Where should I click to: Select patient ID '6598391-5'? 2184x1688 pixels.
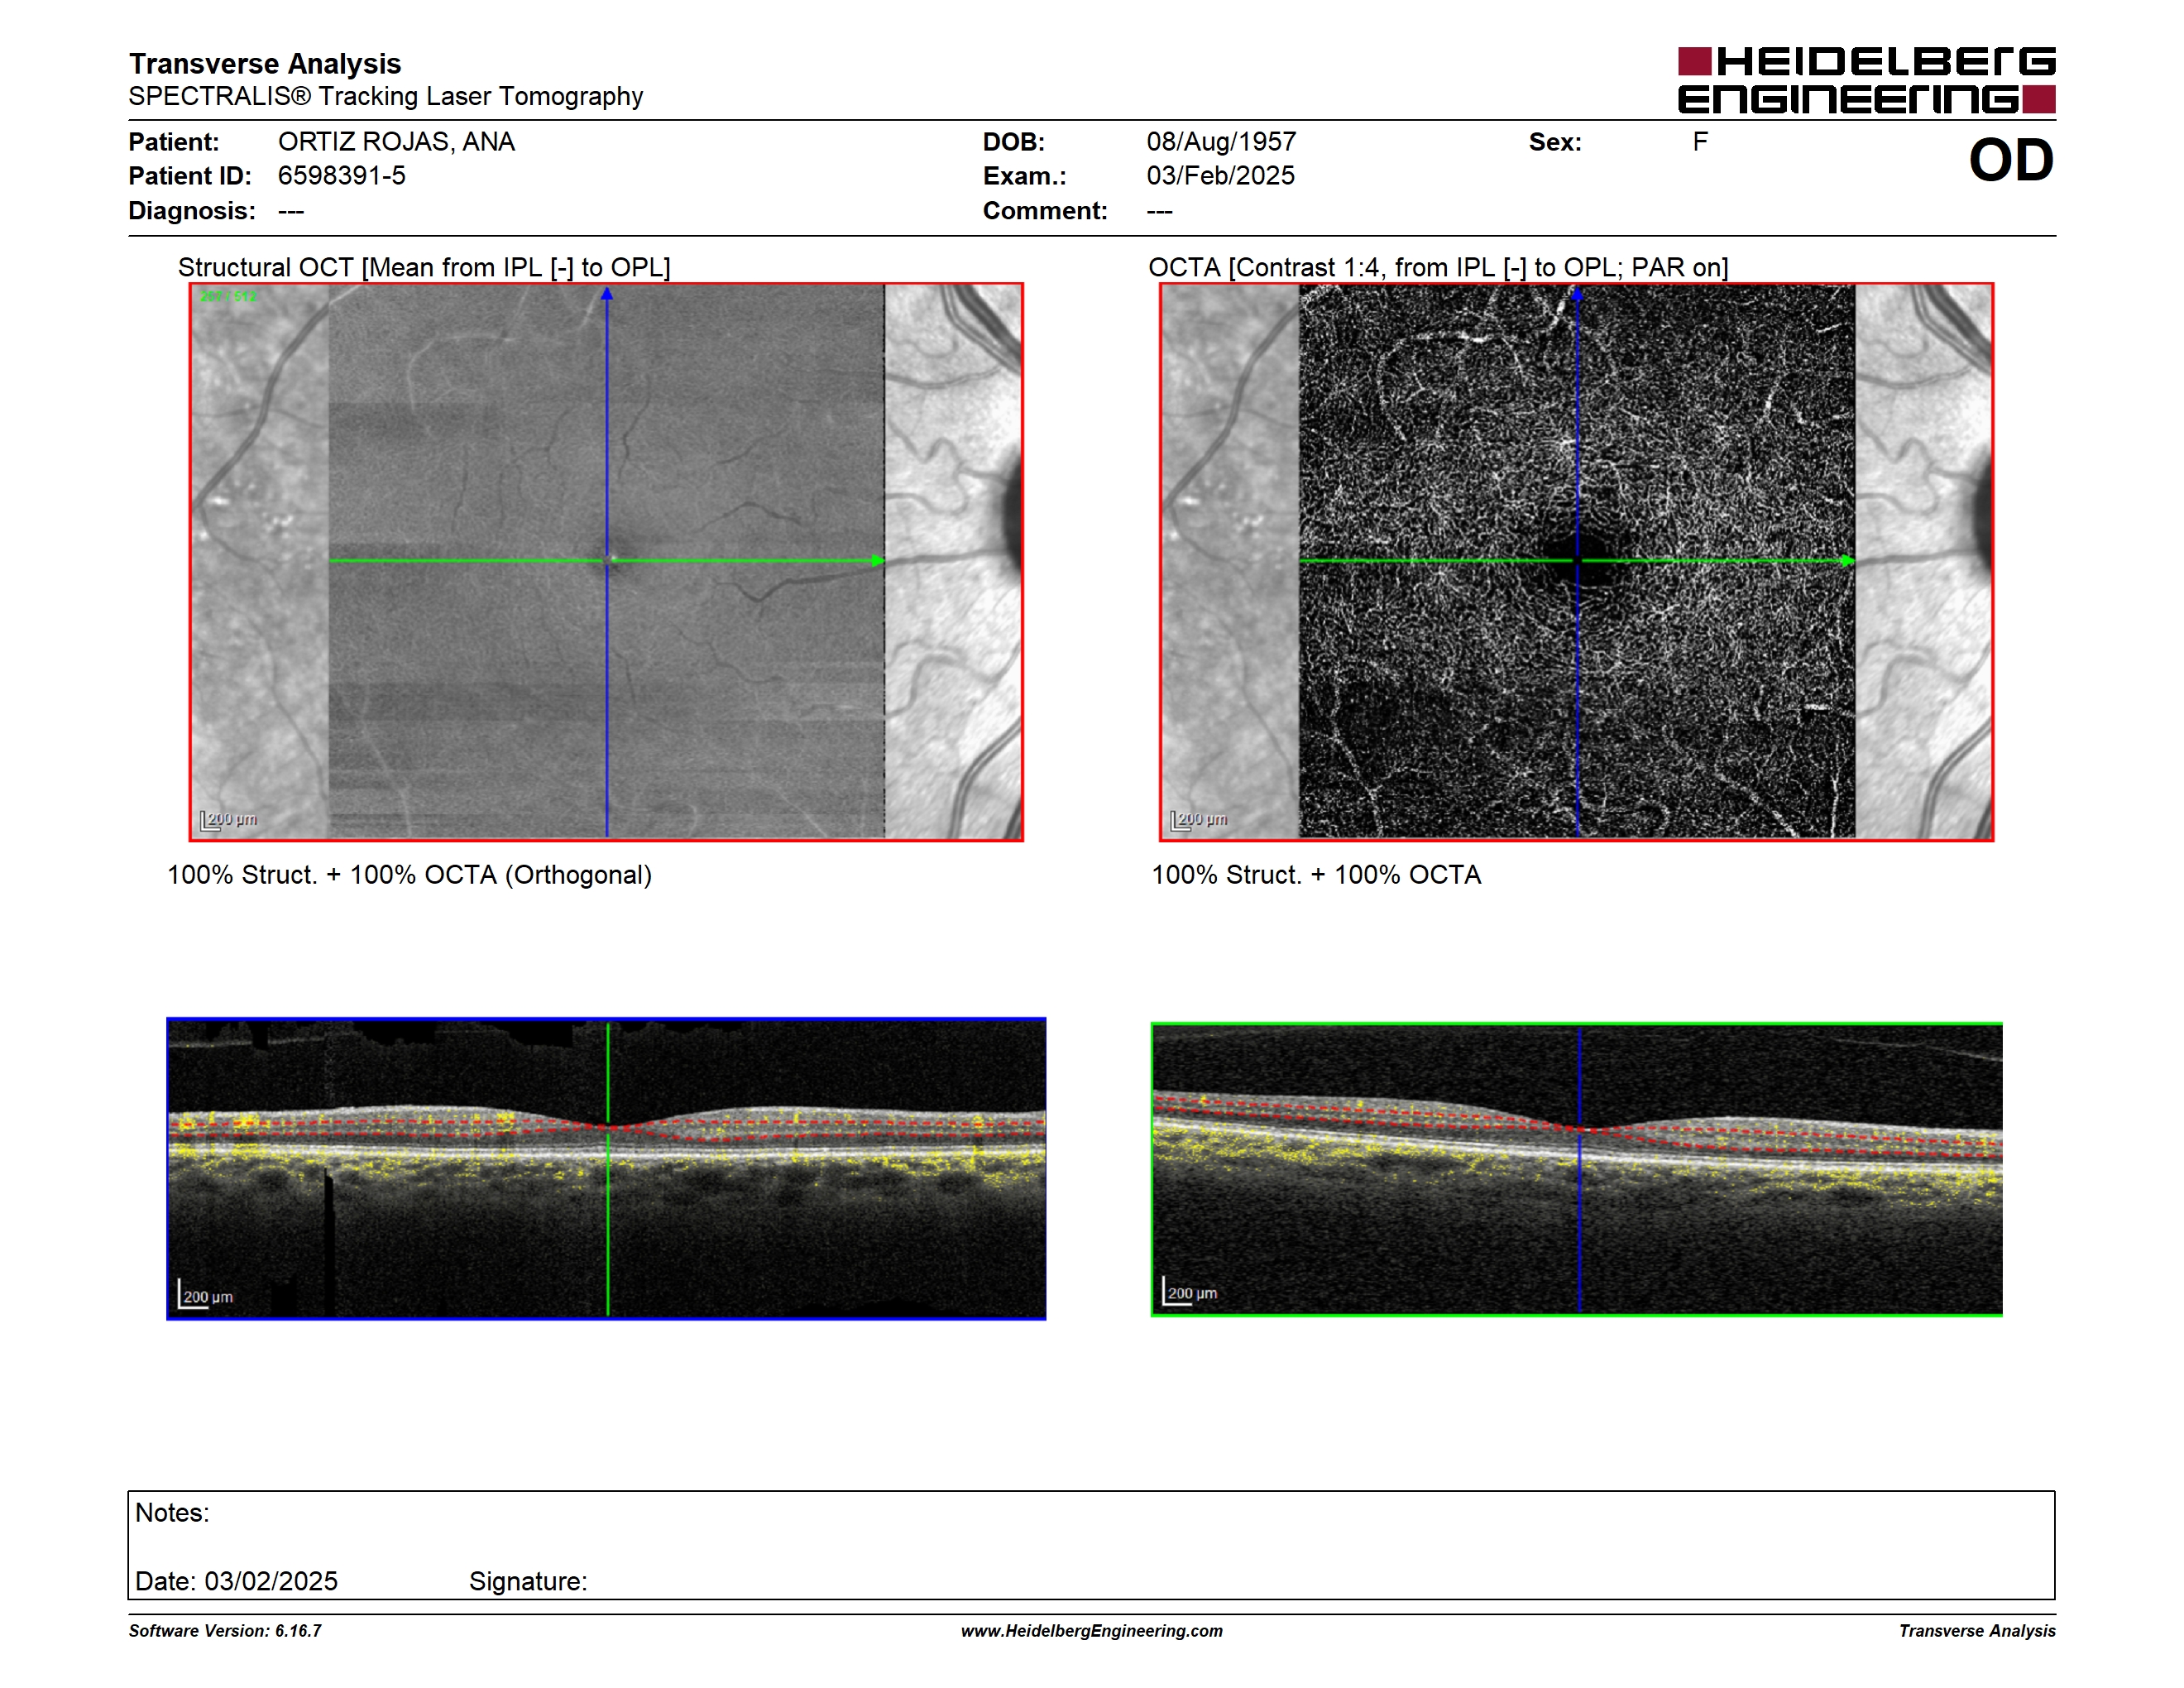pos(342,176)
